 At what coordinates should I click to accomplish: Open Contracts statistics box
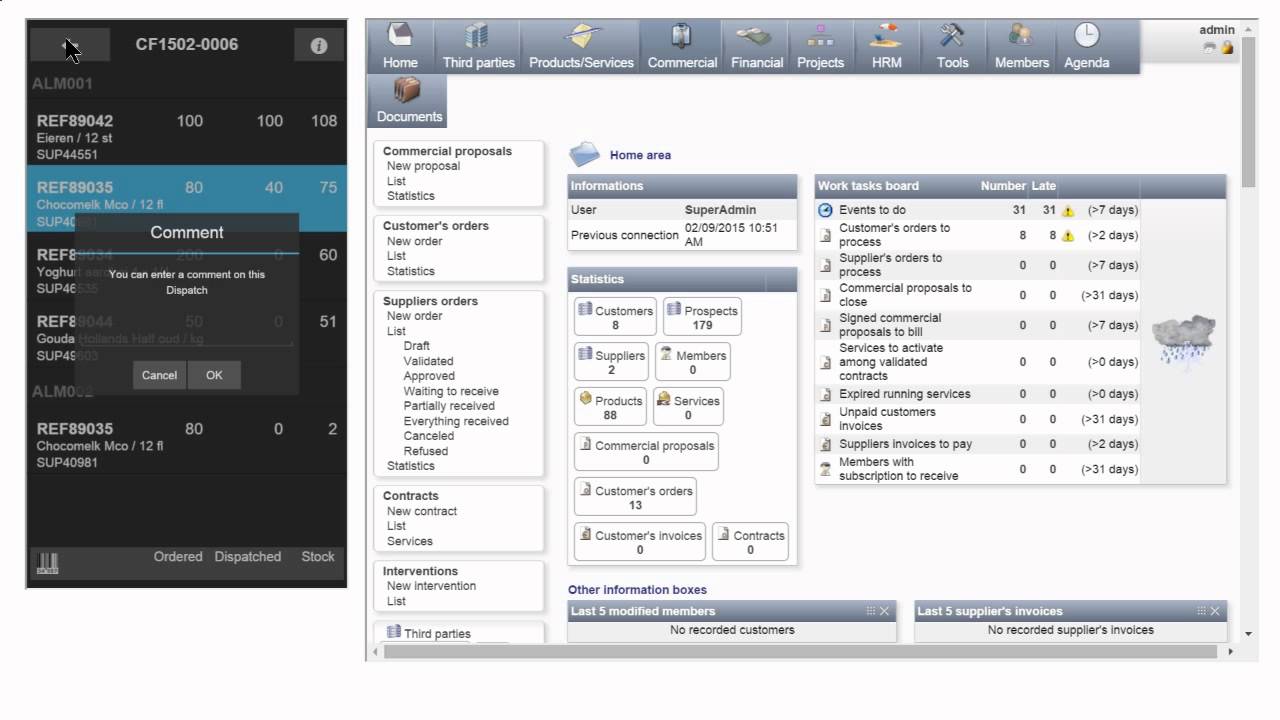tap(750, 542)
